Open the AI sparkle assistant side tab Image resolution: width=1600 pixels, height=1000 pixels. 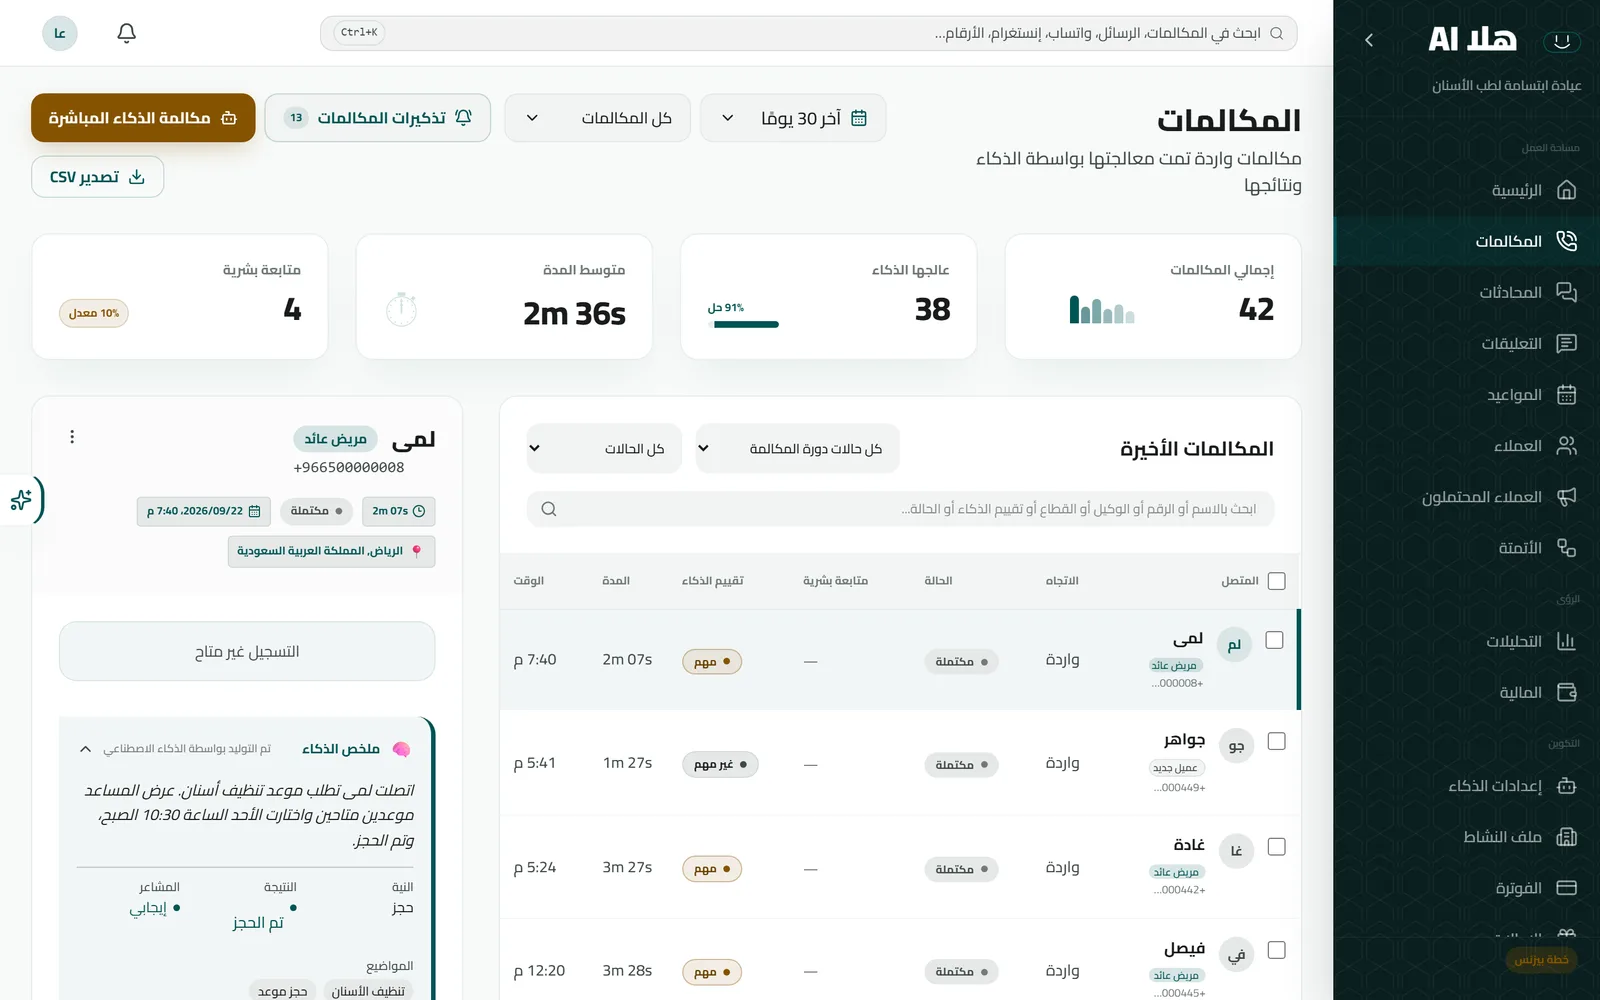(21, 500)
